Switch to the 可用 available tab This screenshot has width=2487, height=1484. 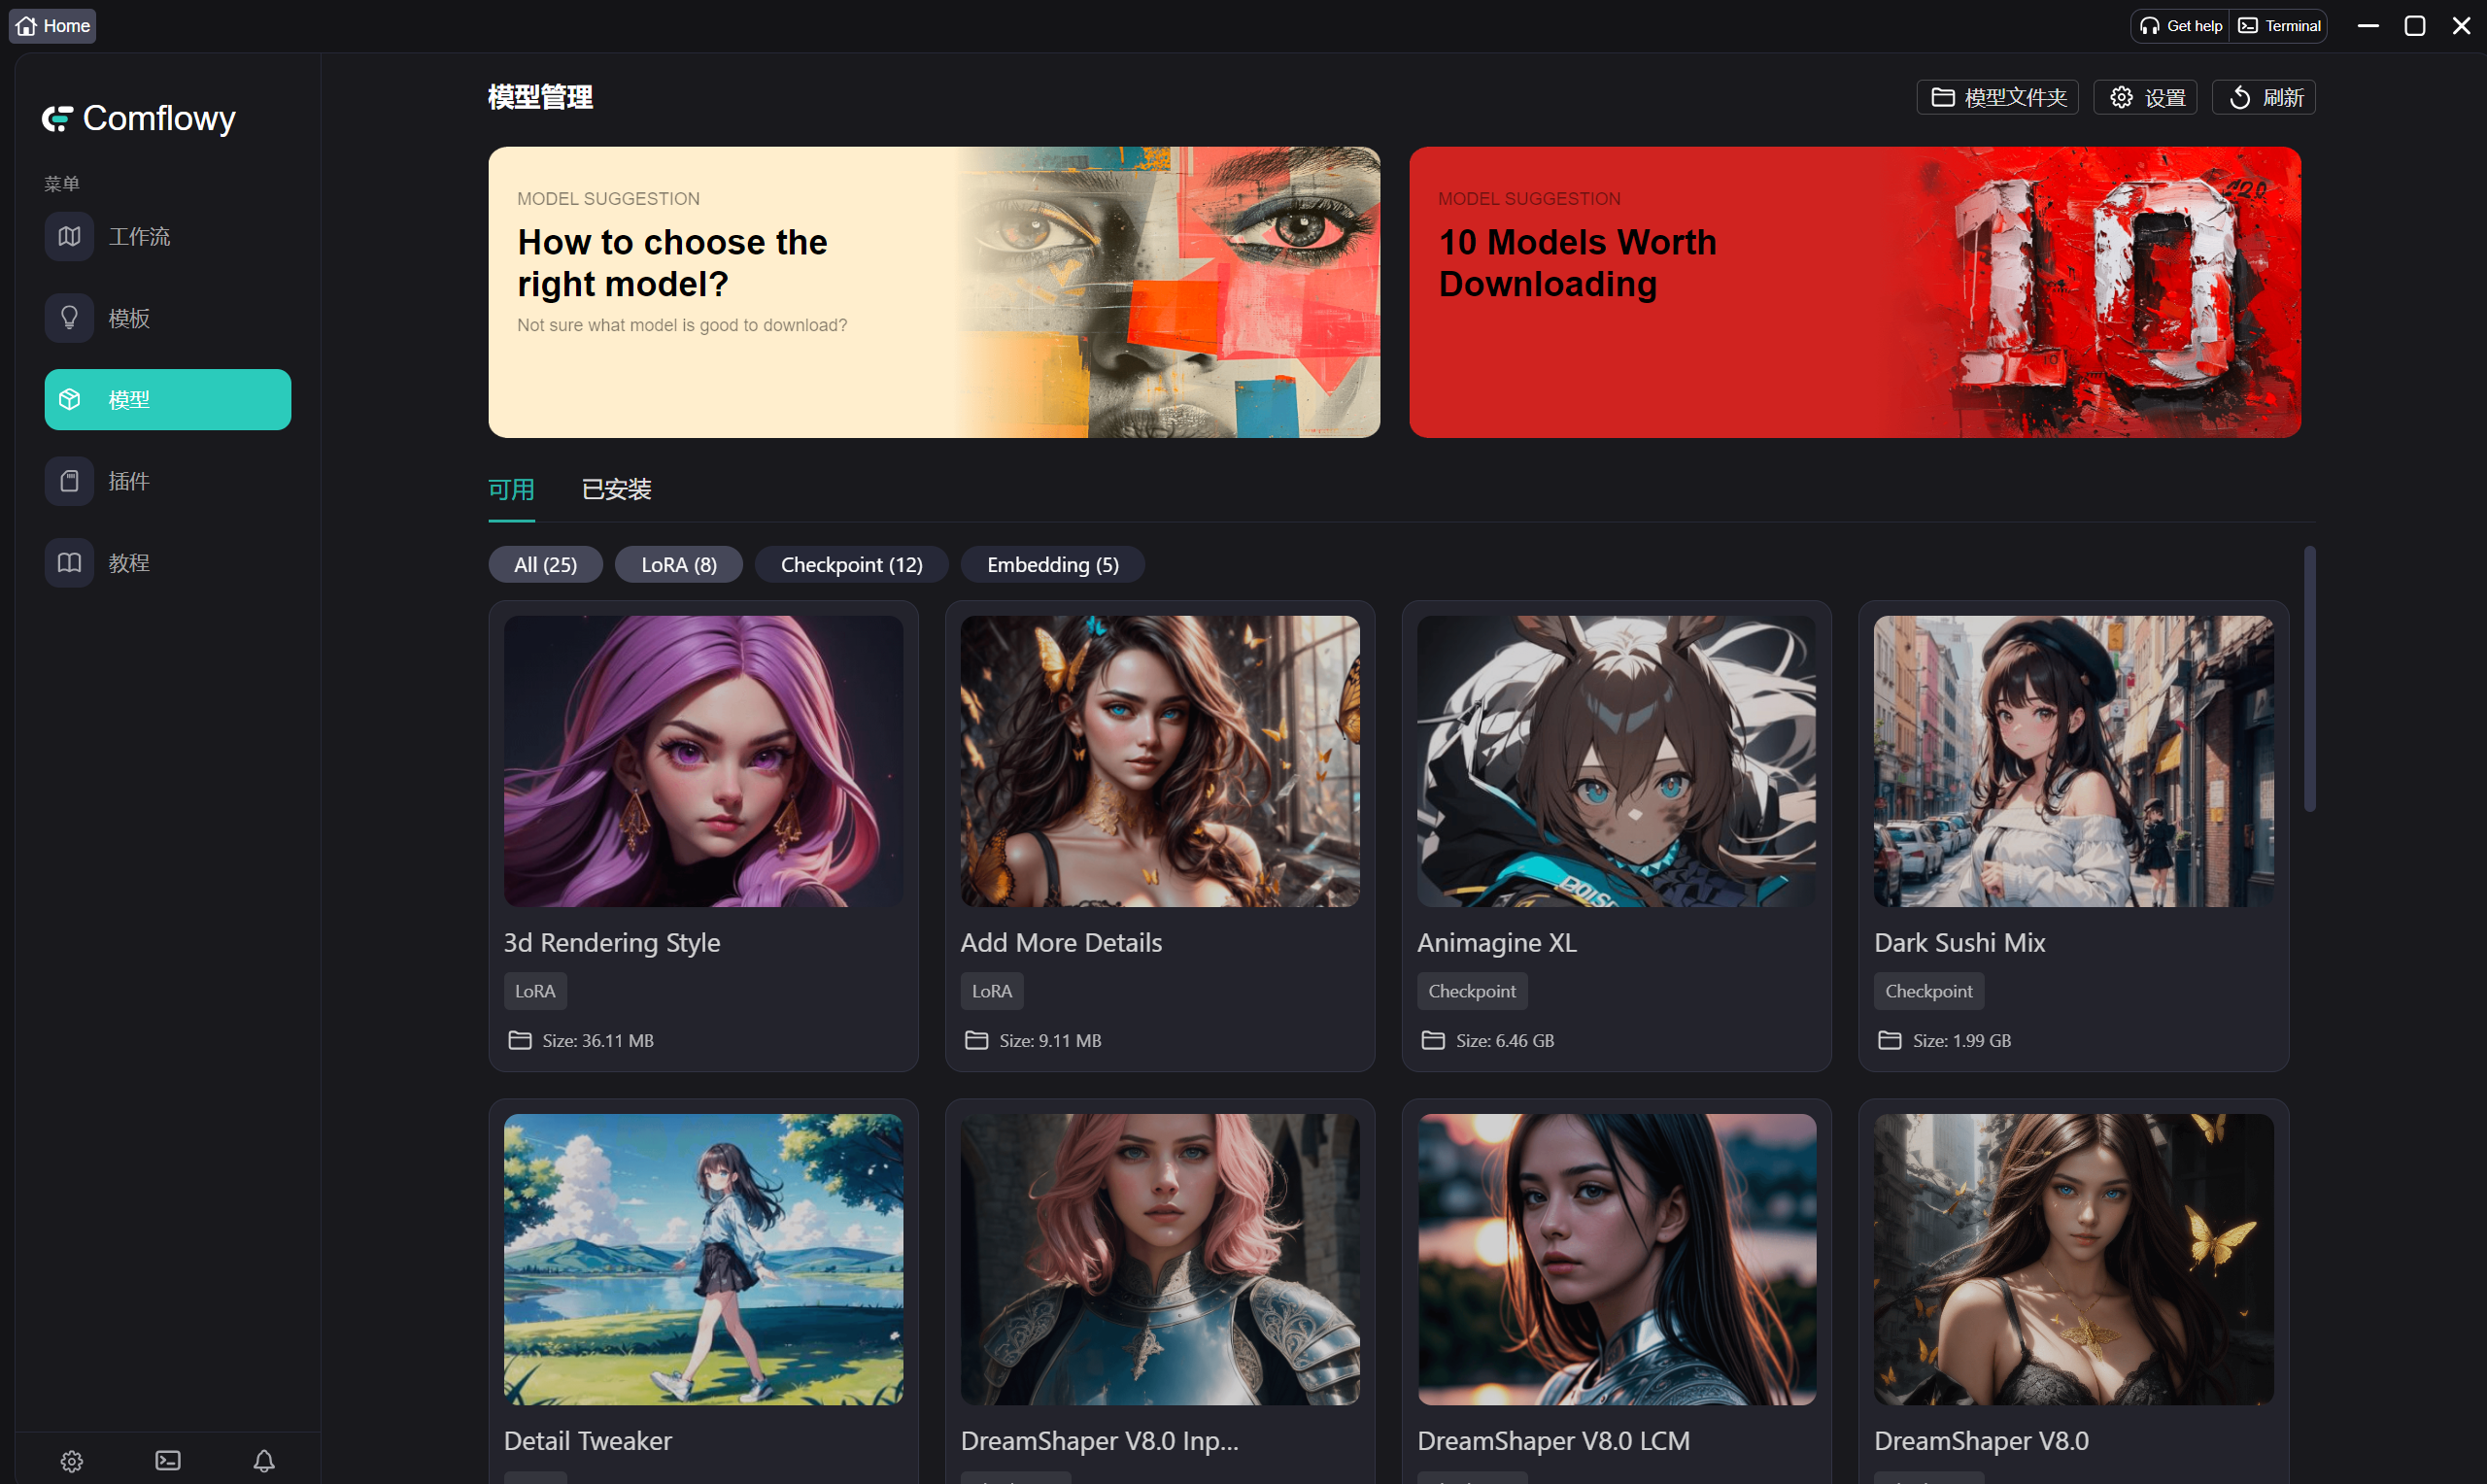click(x=511, y=490)
